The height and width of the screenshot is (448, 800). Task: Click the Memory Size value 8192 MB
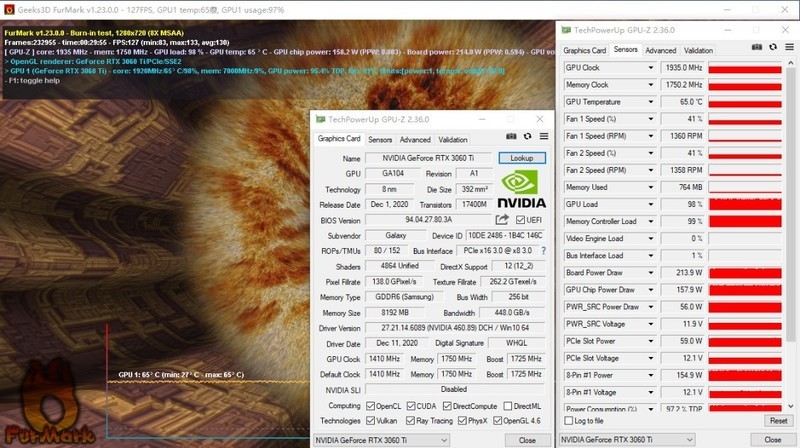tap(395, 313)
